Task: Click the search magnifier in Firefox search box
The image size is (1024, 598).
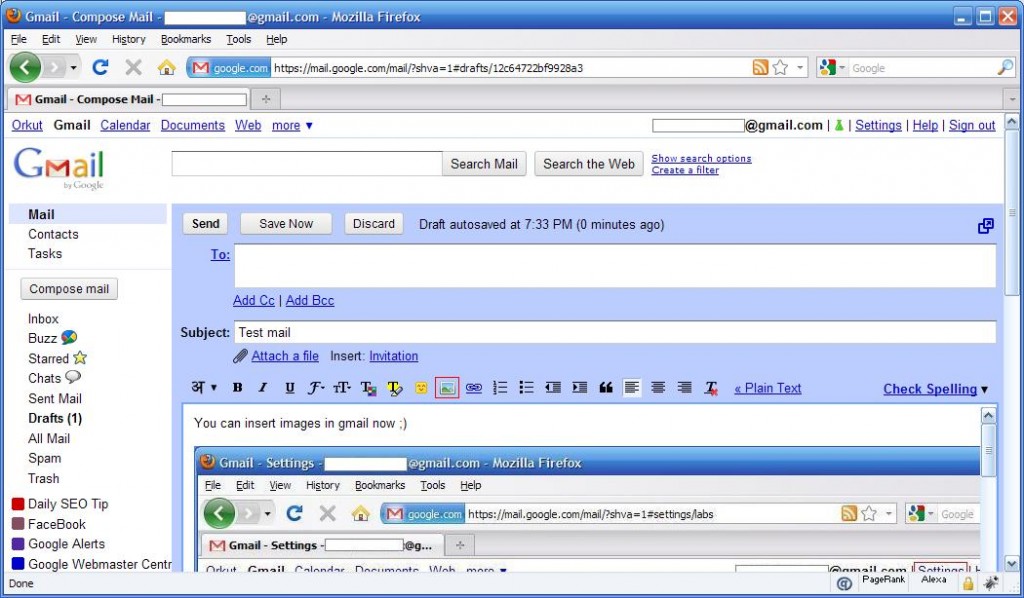Action: 1005,67
